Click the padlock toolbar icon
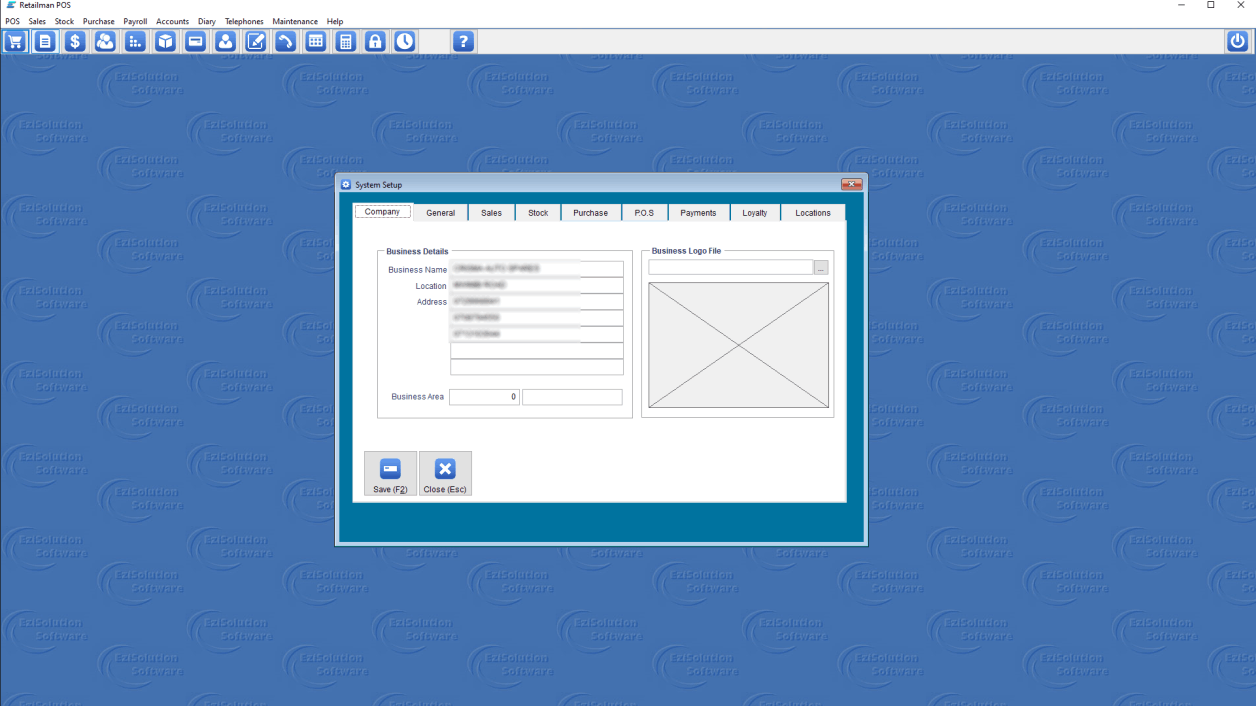The height and width of the screenshot is (706, 1256). coord(375,41)
